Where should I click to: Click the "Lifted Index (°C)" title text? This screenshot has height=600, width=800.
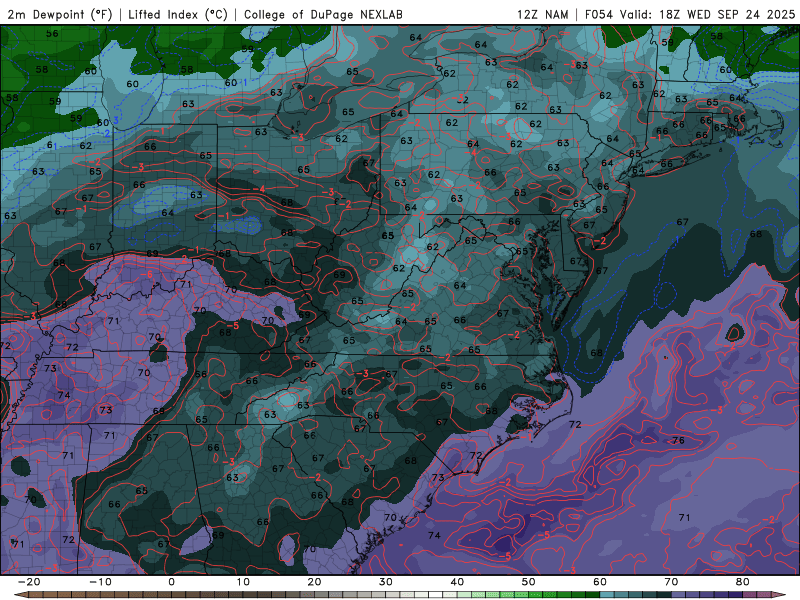(x=178, y=14)
